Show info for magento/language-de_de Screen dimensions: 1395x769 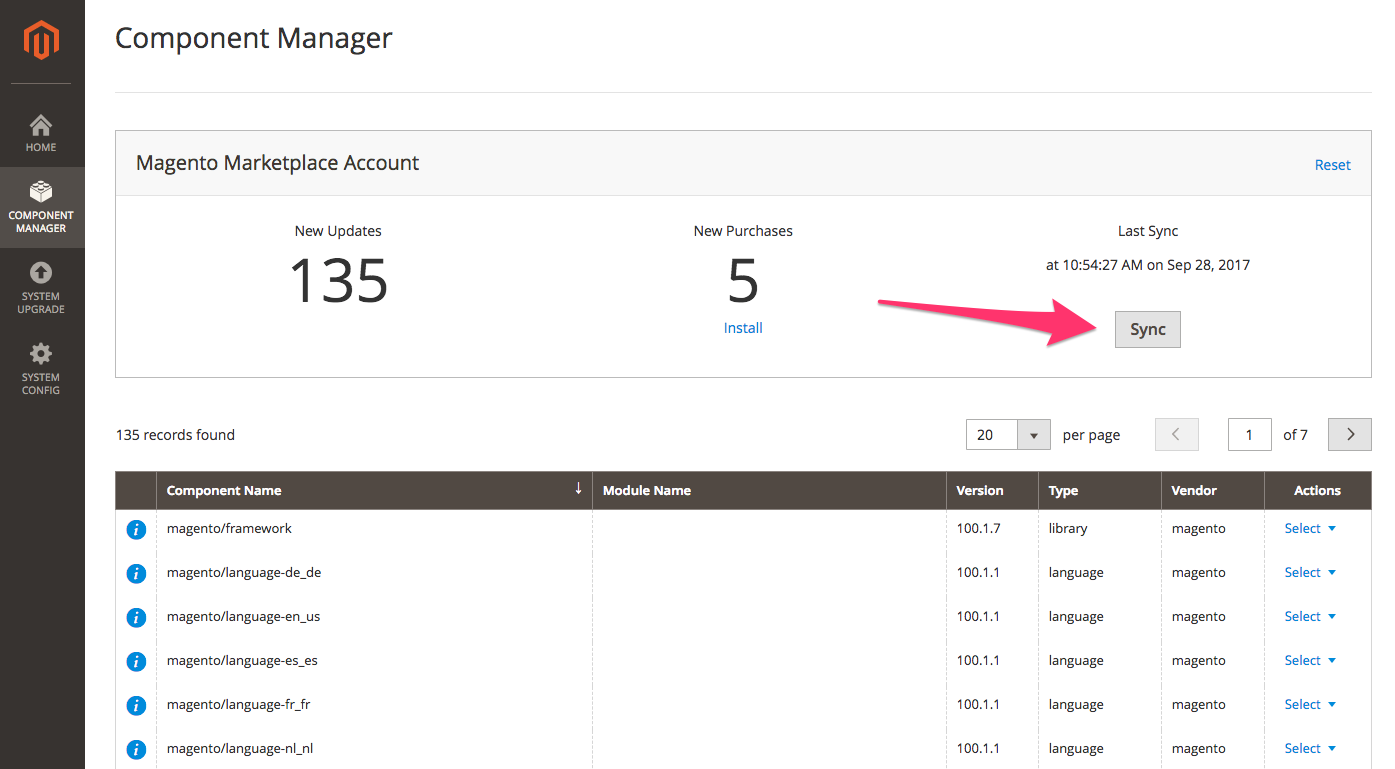[x=136, y=573]
